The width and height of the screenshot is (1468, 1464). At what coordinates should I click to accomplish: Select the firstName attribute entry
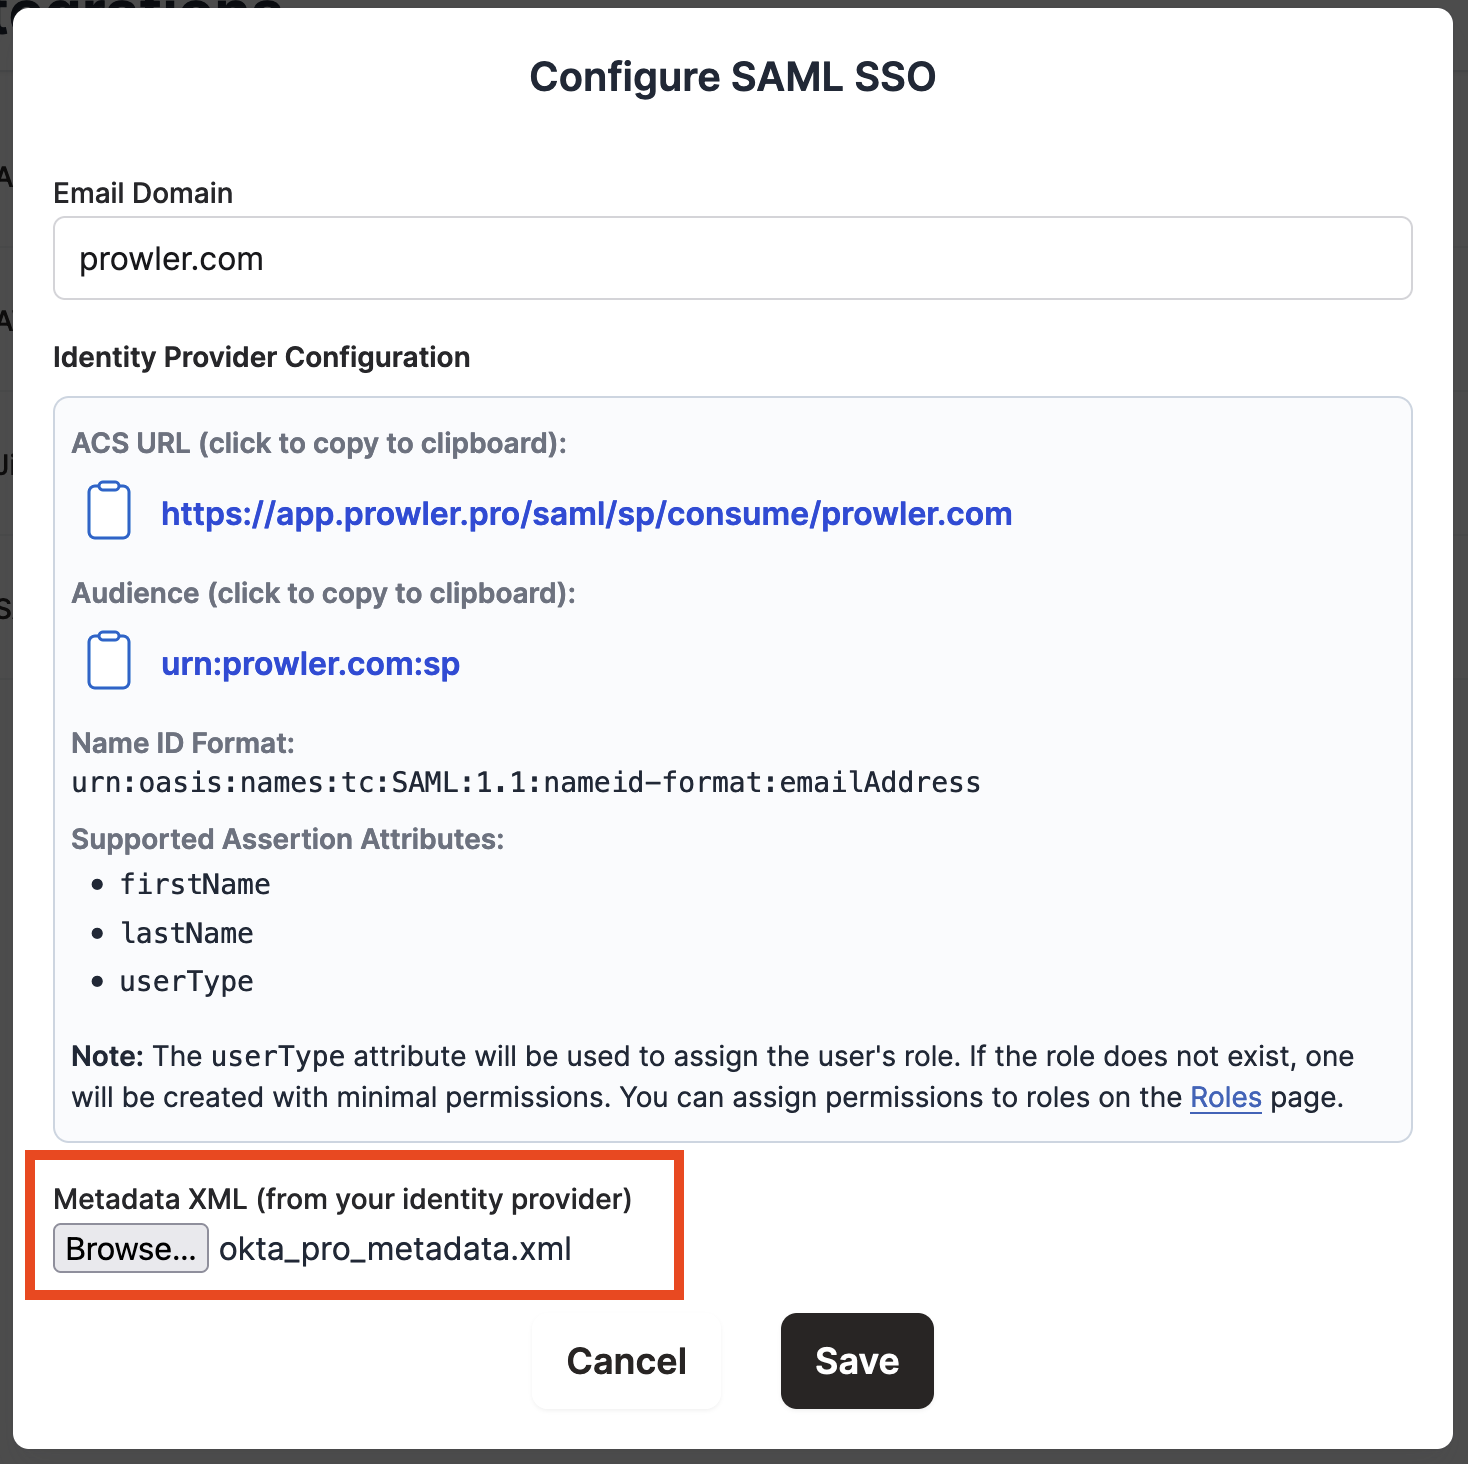tap(195, 884)
